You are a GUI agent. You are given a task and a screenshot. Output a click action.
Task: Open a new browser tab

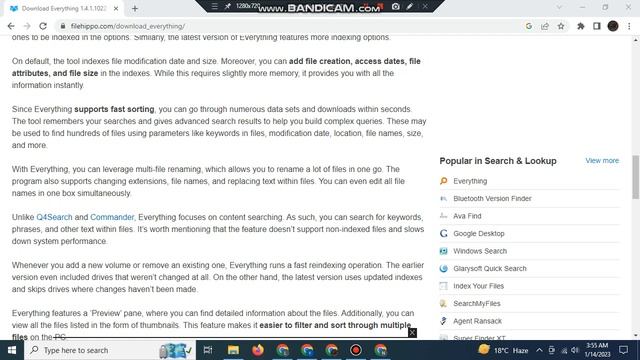[135, 8]
